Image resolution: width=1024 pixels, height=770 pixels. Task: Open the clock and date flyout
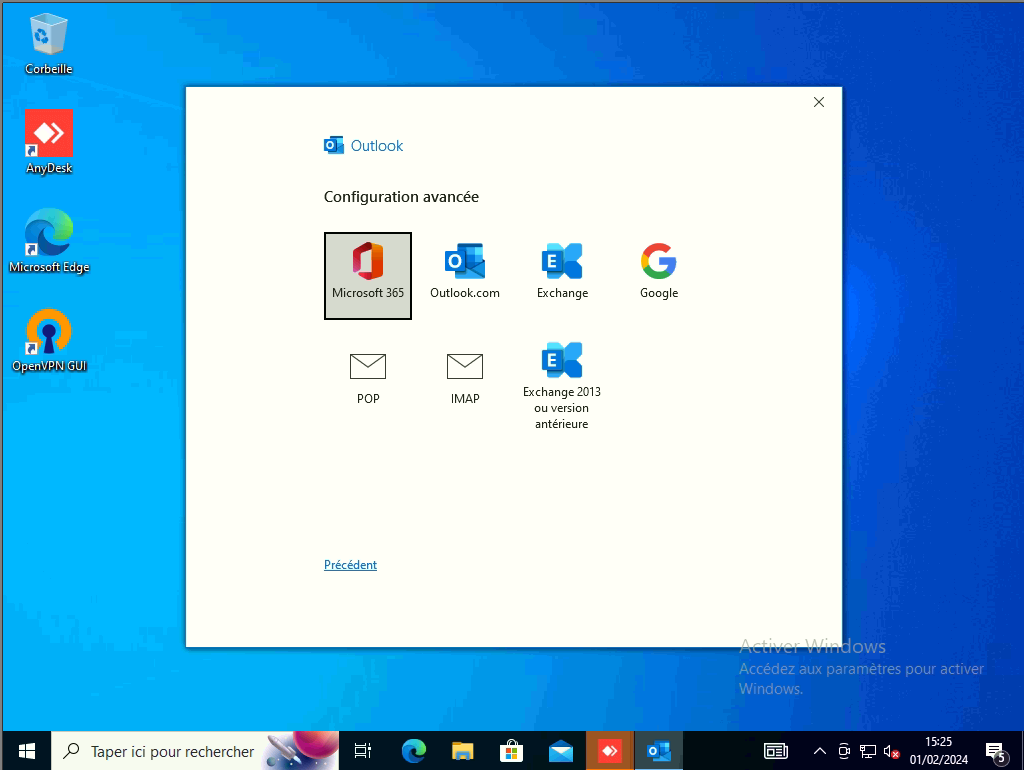[x=938, y=751]
